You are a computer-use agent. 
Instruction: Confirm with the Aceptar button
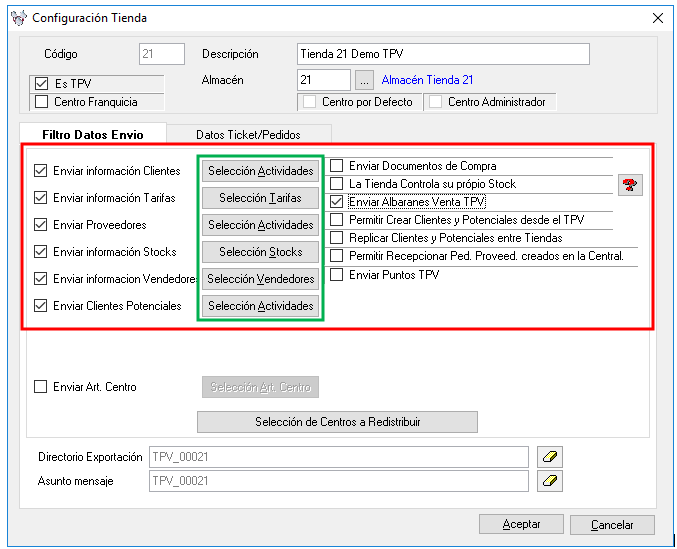coord(521,524)
